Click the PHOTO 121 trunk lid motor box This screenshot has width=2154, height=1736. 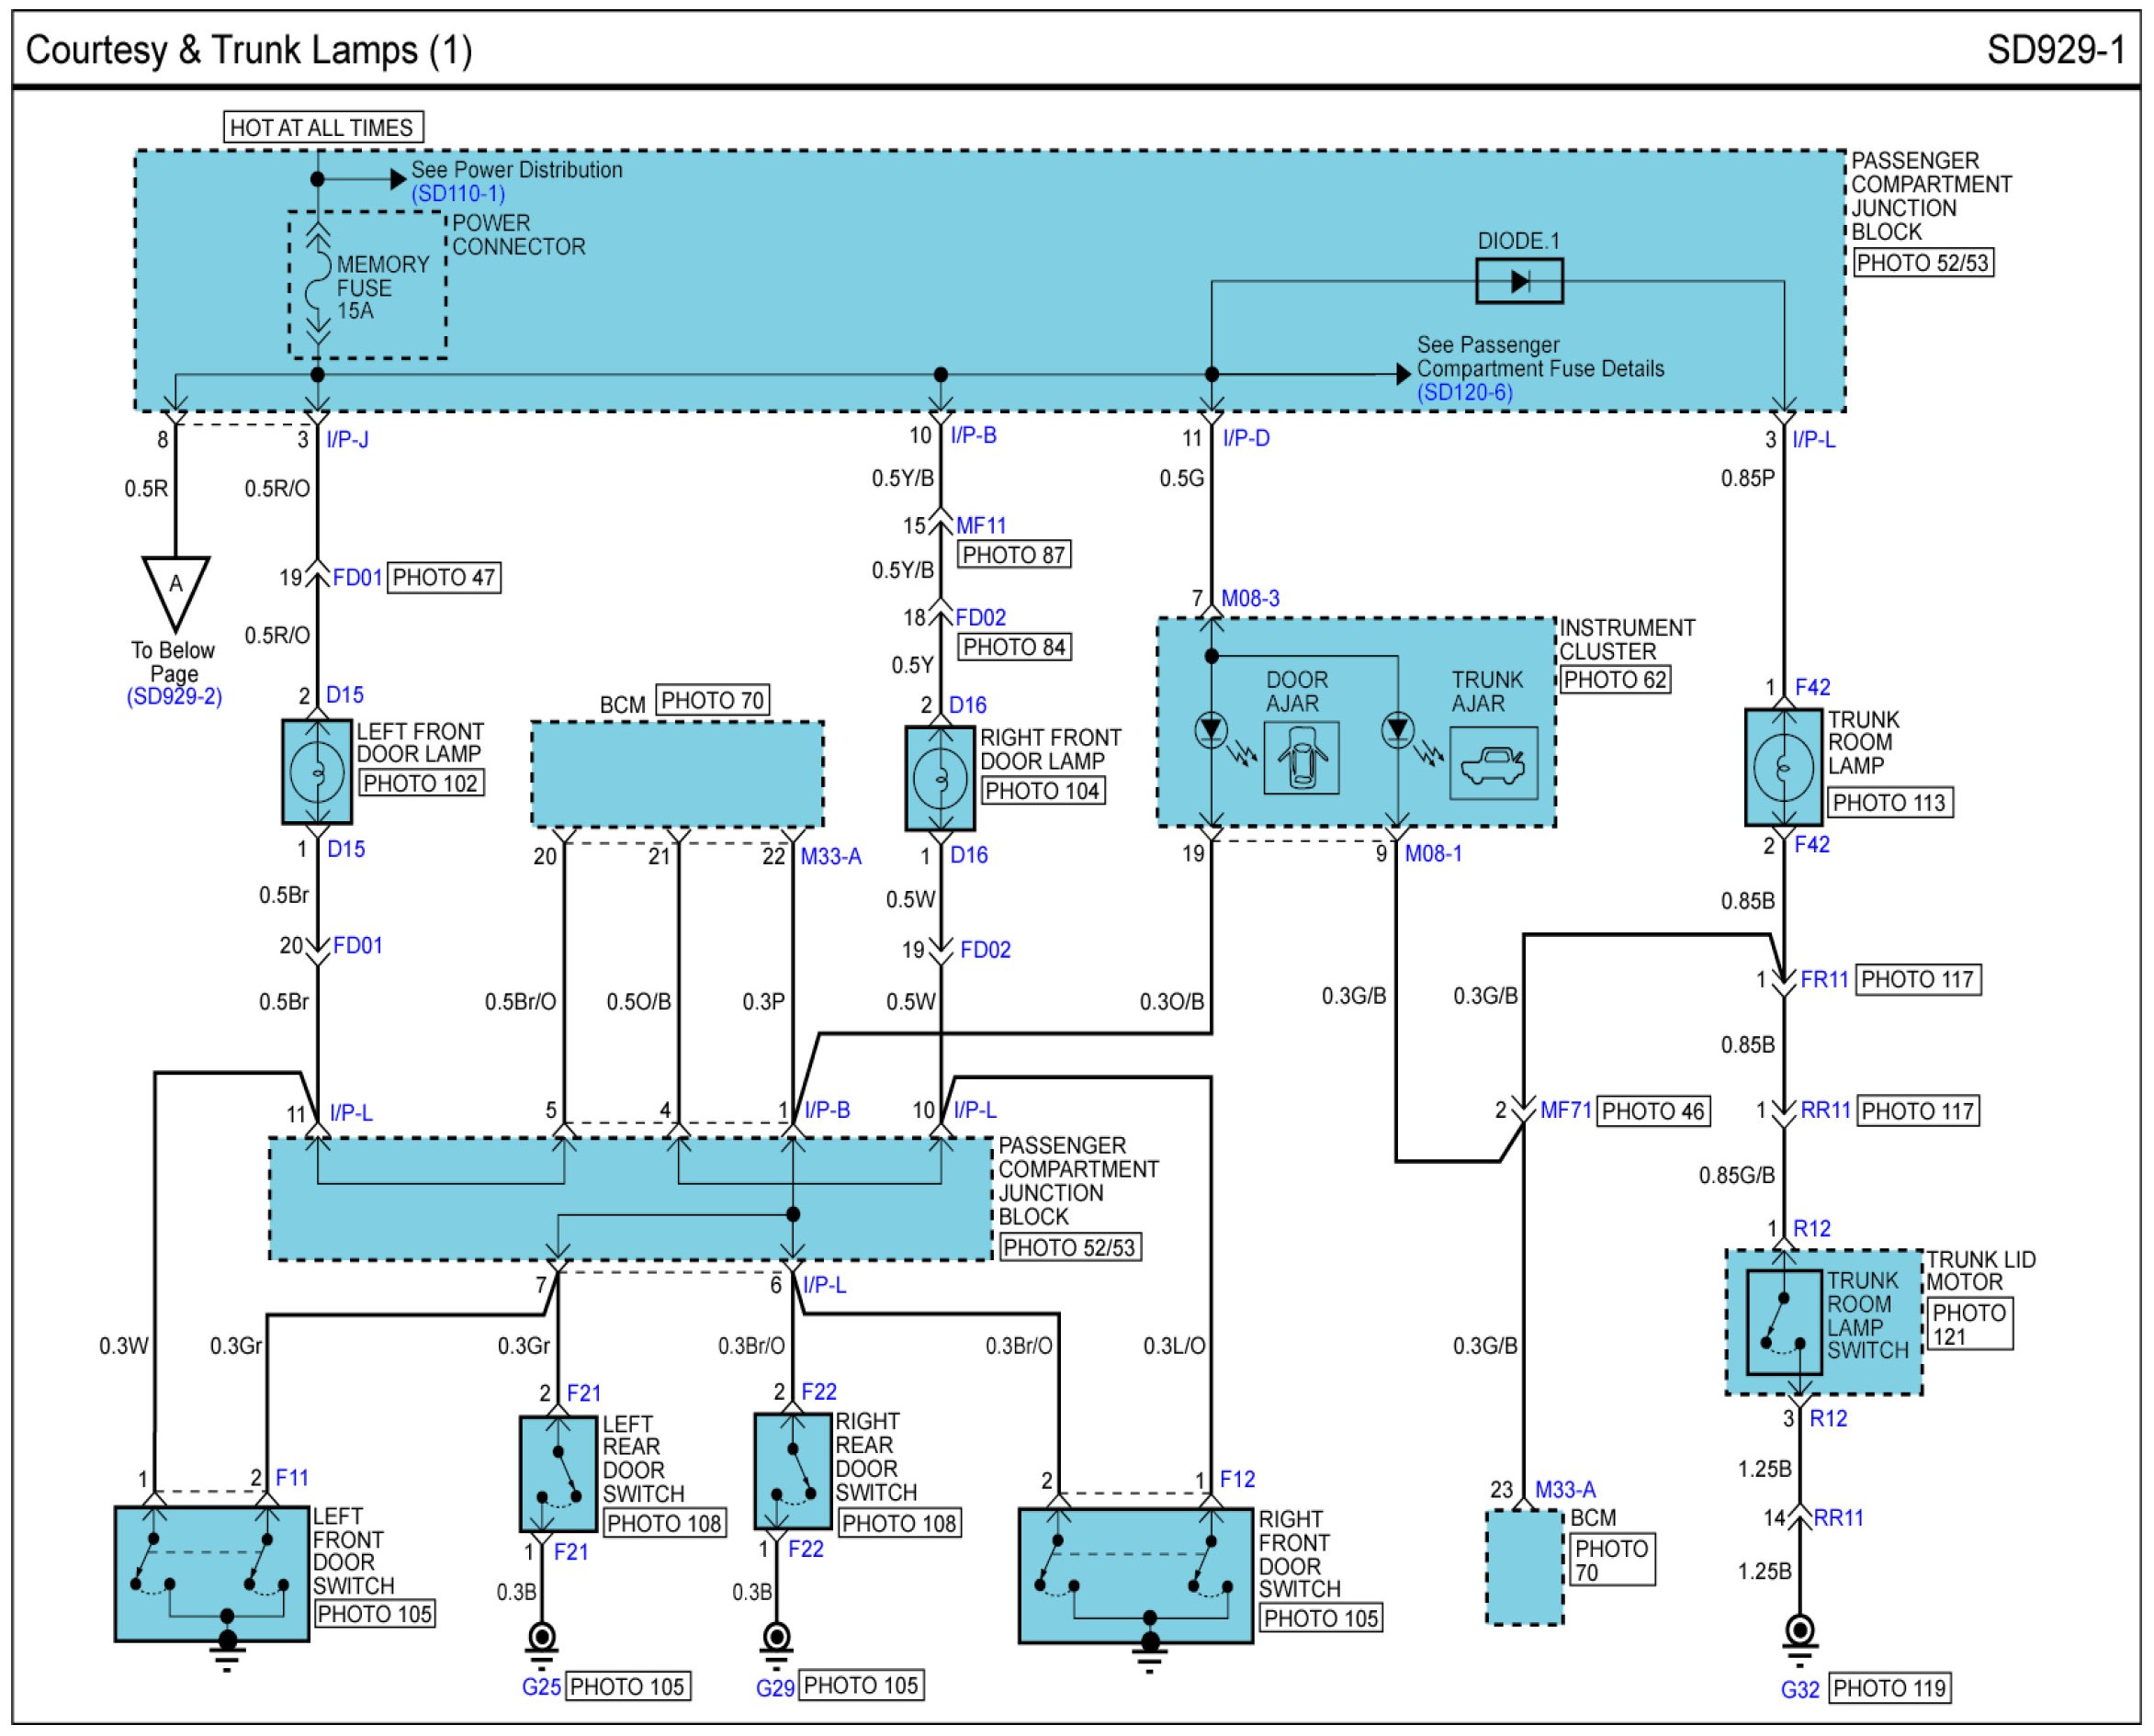(1969, 1324)
